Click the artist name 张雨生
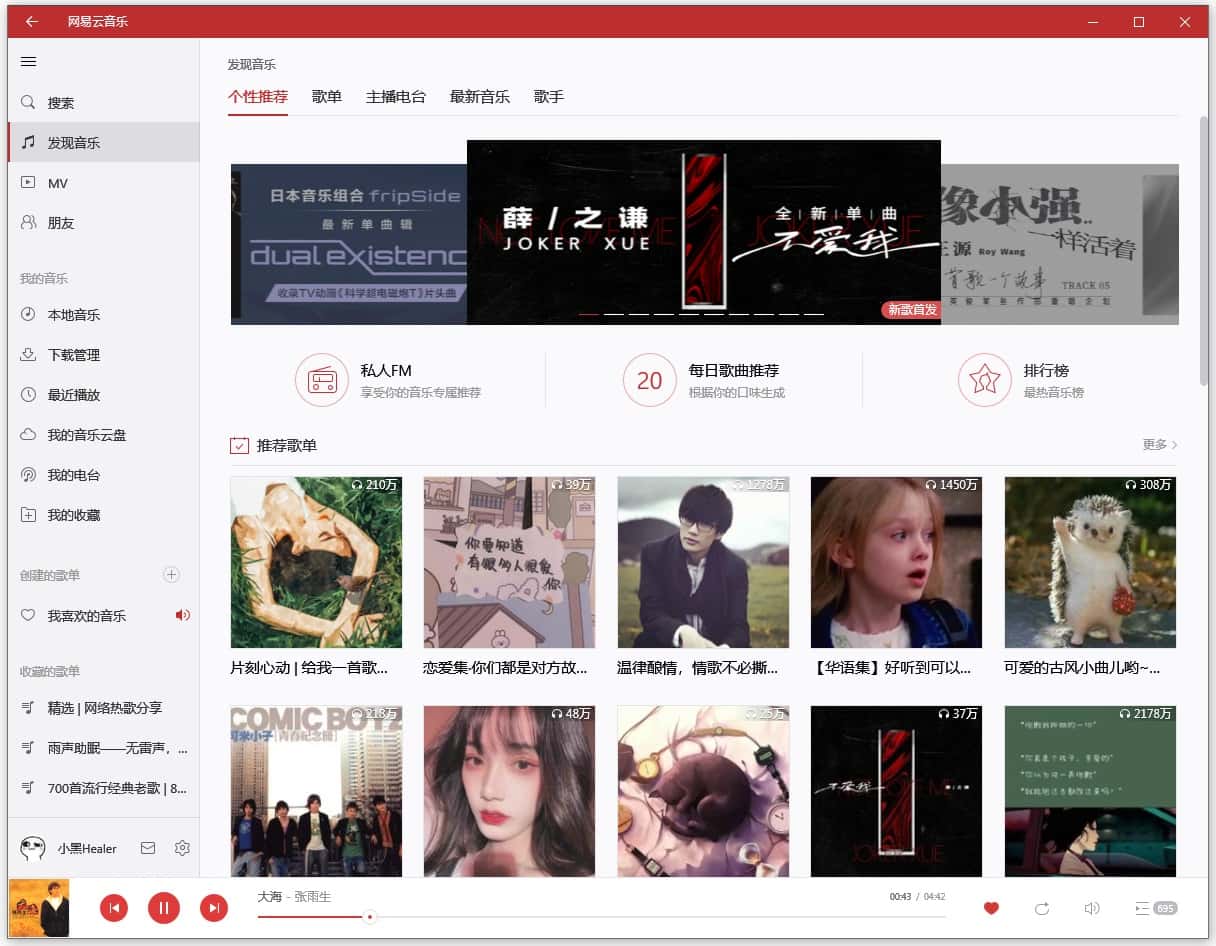The height and width of the screenshot is (946, 1216). click(x=312, y=897)
